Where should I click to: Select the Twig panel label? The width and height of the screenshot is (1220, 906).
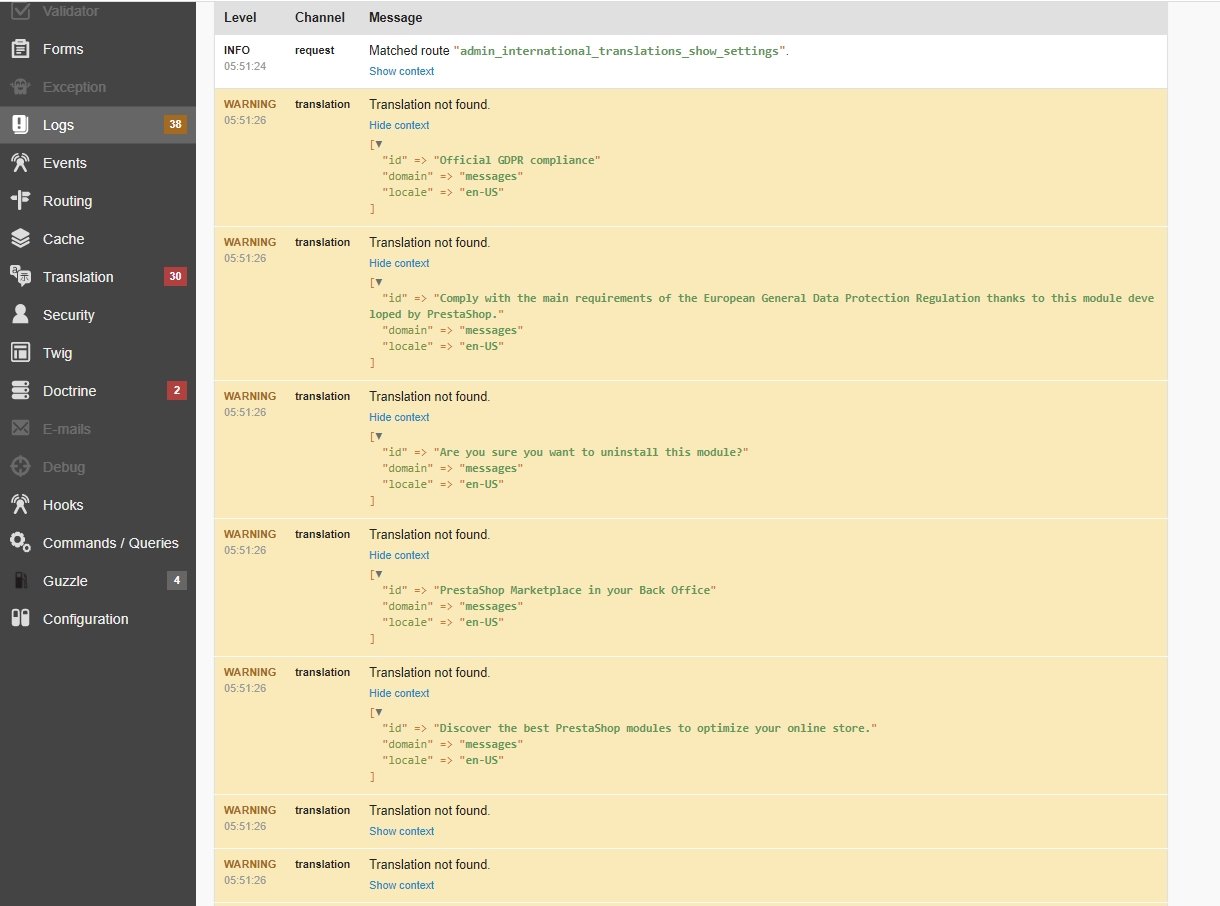pos(57,353)
